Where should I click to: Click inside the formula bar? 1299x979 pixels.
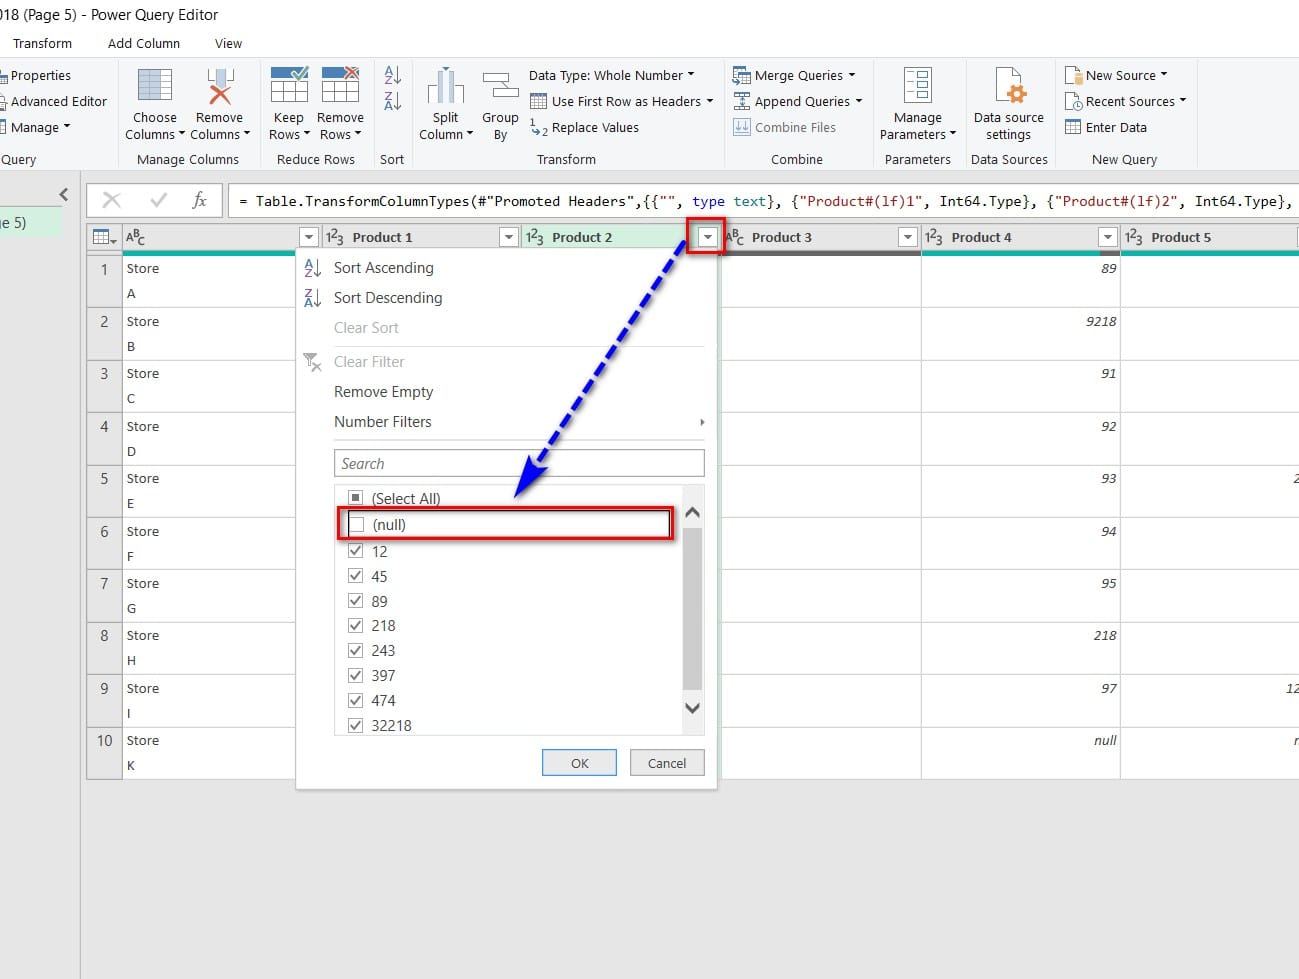click(x=766, y=201)
